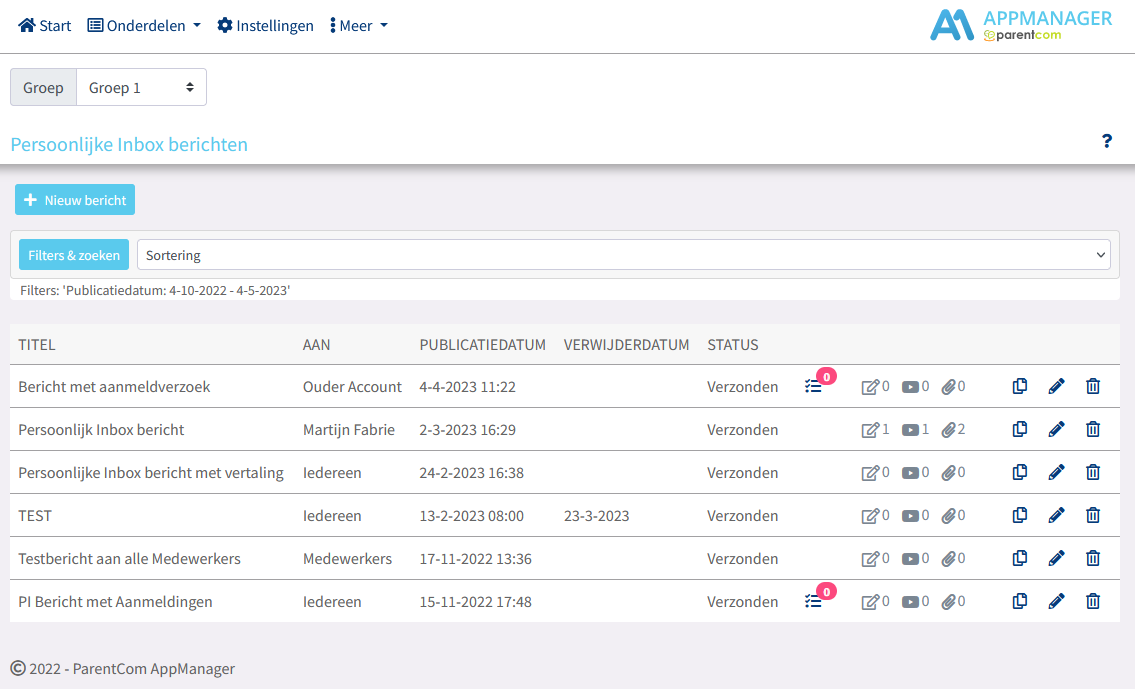This screenshot has height=689, width=1135.
Task: Copy the 'Persoonlijk Inbox bericht' row
Action: [1019, 429]
